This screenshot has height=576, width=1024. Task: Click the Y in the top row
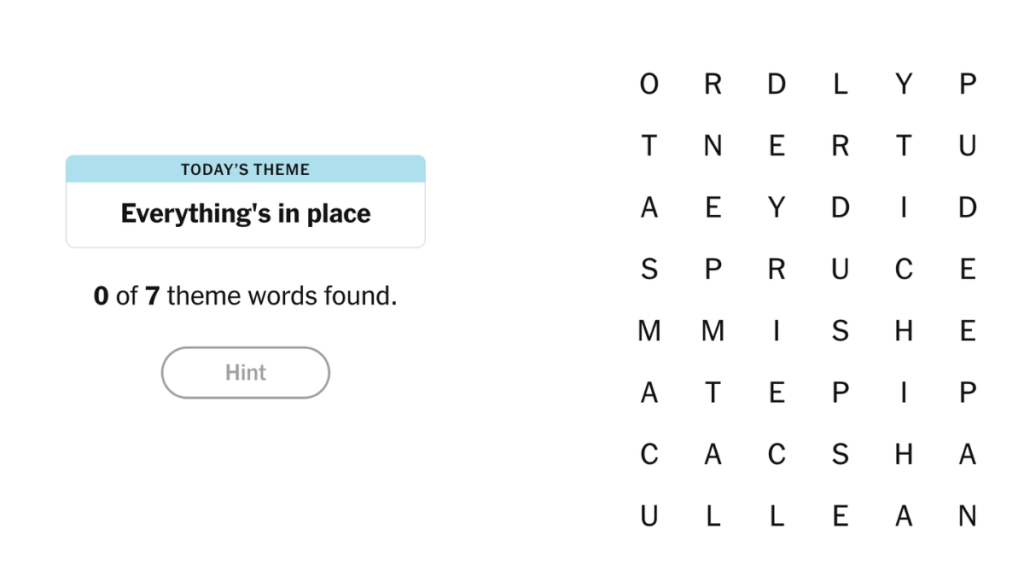(x=904, y=84)
